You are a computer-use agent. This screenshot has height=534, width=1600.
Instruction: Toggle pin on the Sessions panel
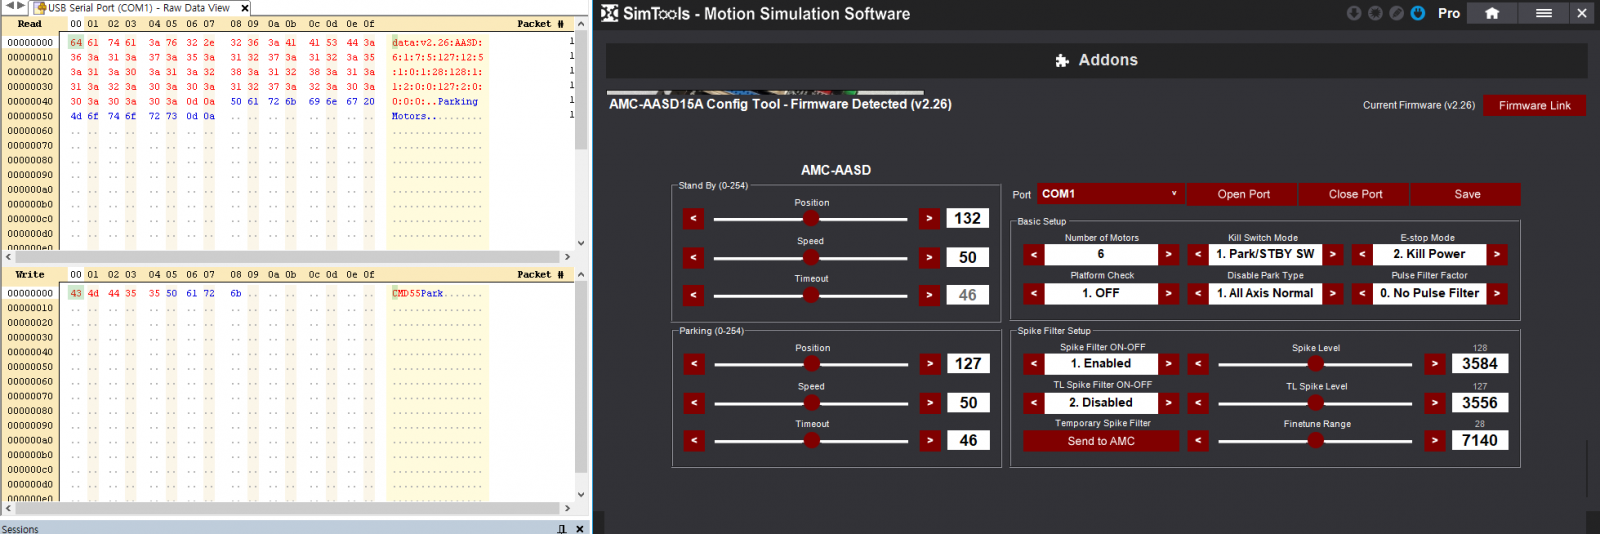(x=562, y=528)
